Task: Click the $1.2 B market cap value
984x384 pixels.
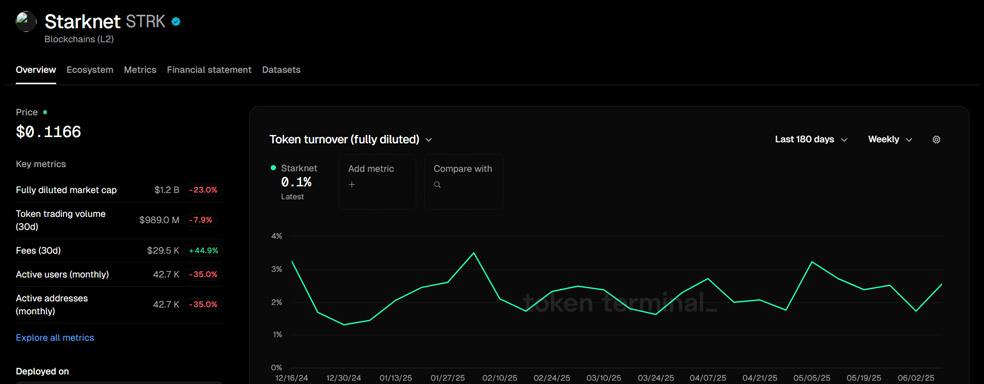Action: pyautogui.click(x=167, y=189)
